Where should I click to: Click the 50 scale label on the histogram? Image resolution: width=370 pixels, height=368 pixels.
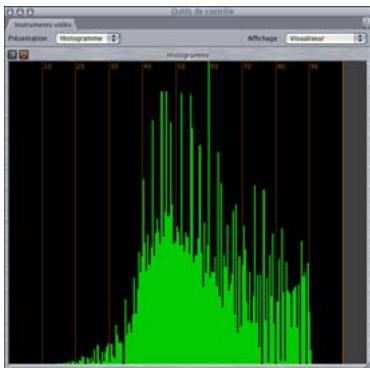click(x=181, y=67)
